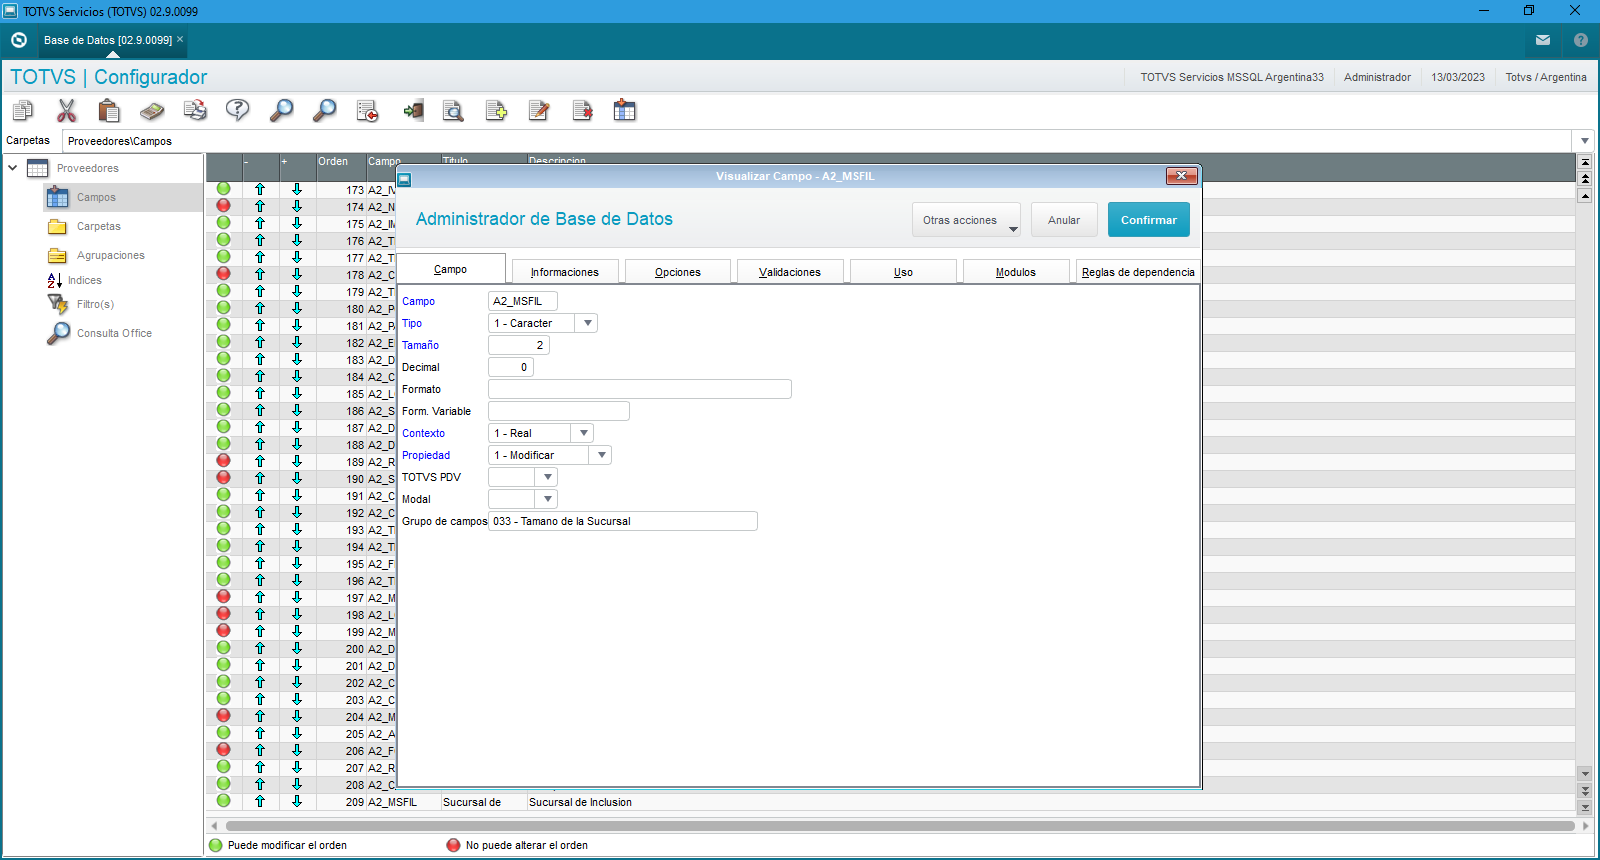1600x860 pixels.
Task: Click the Copy toolbar icon
Action: coord(22,110)
